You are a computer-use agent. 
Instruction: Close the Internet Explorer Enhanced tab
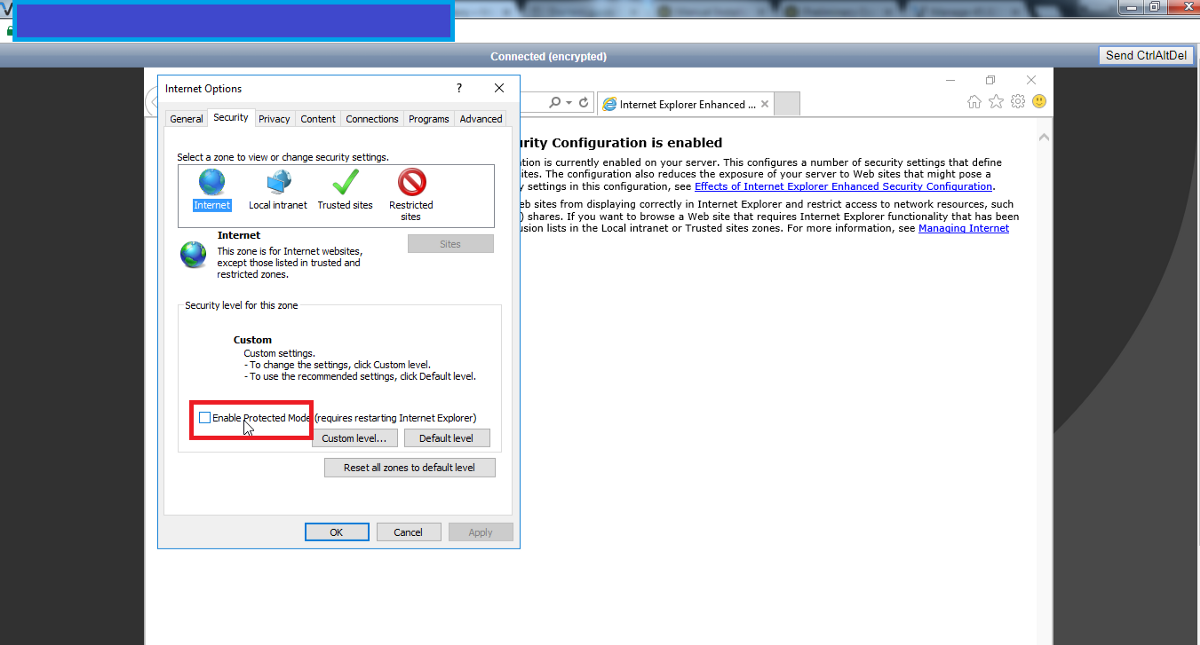tap(765, 104)
